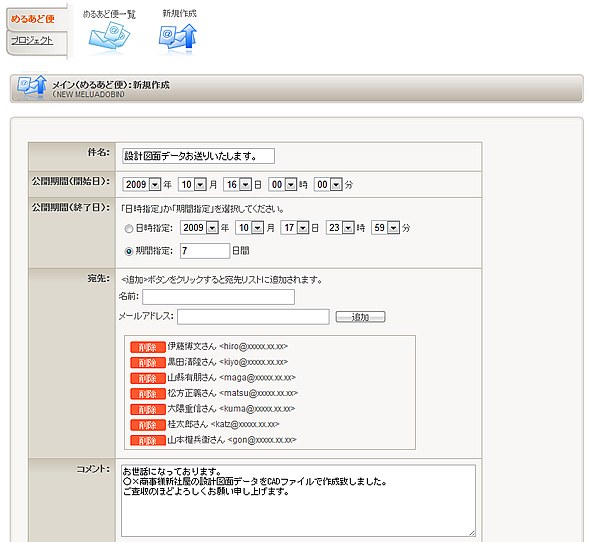Viewport: 600px width, 542px height.
Task: Click the mail icon in the メイン header bar
Action: point(31,88)
